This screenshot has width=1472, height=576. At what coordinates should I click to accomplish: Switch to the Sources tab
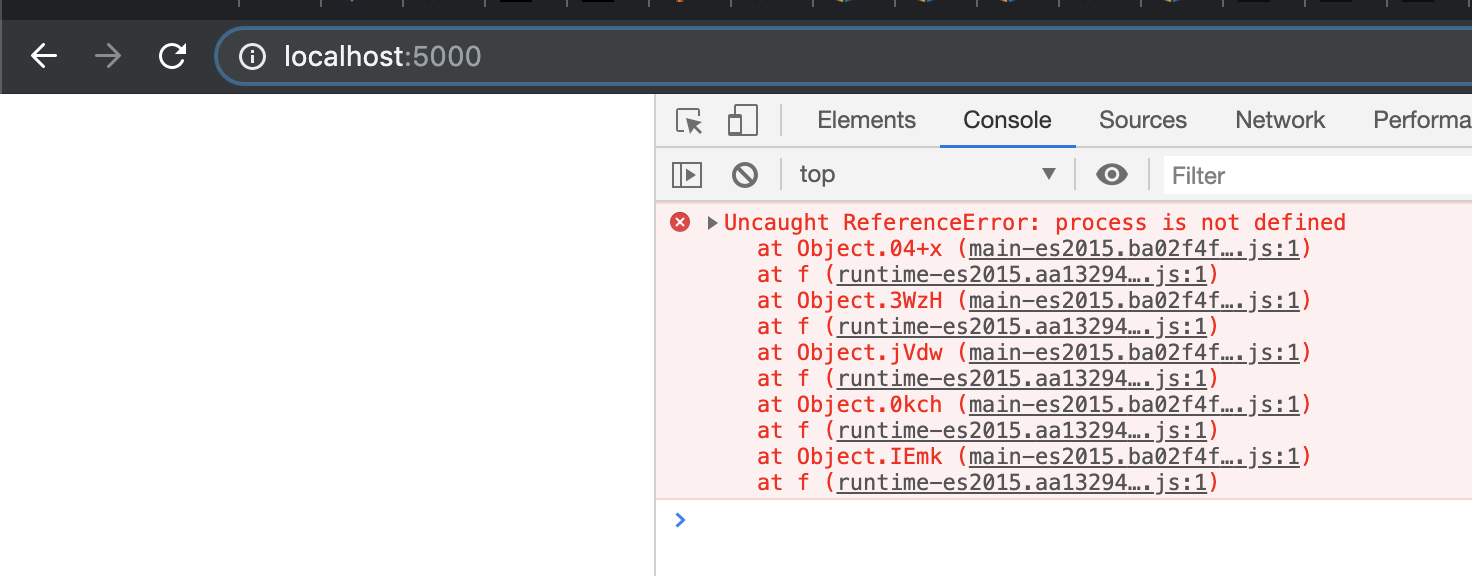tap(1142, 120)
